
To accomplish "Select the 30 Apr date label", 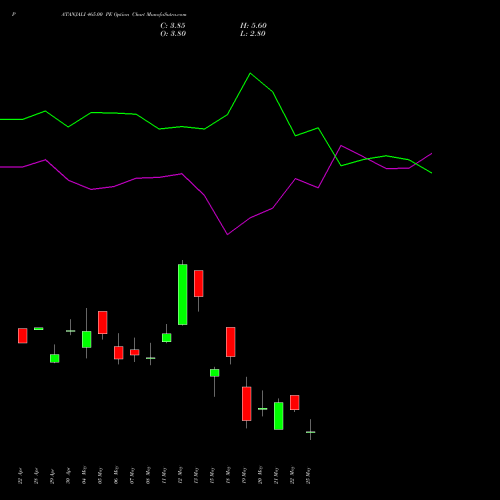I will [x=68, y=476].
